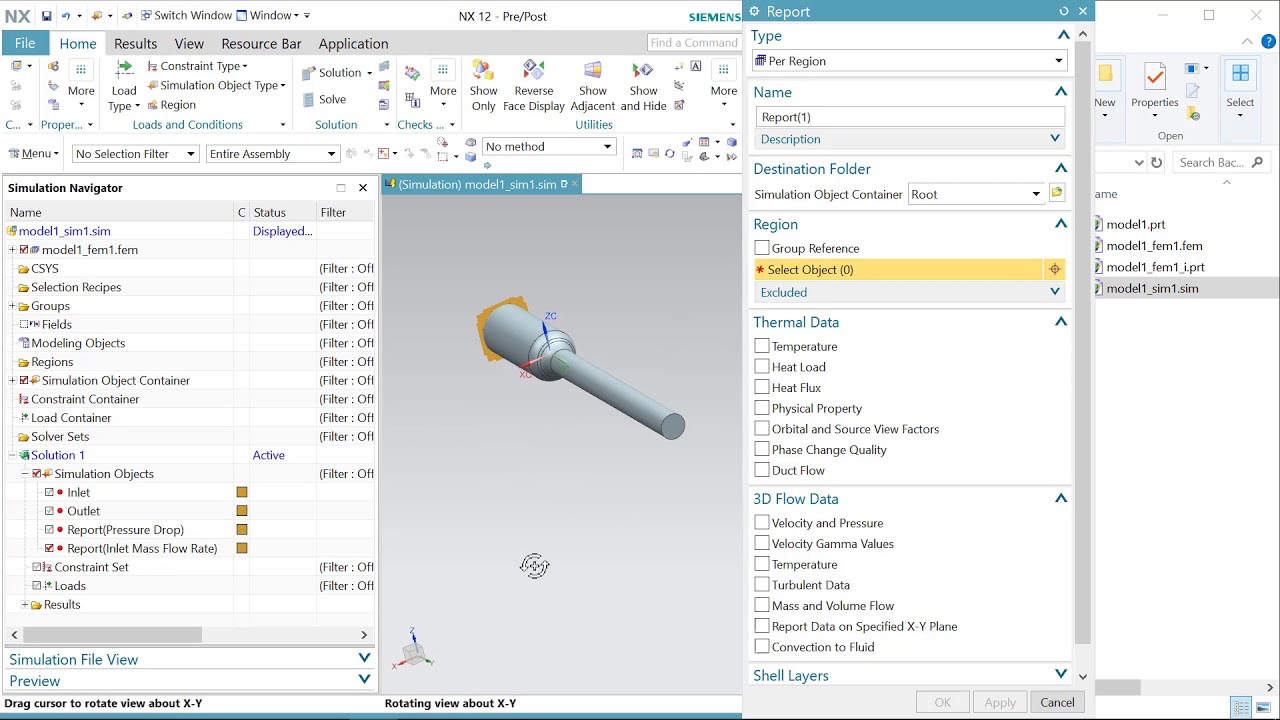Image resolution: width=1280 pixels, height=720 pixels.
Task: Open the Root container dropdown
Action: (975, 194)
